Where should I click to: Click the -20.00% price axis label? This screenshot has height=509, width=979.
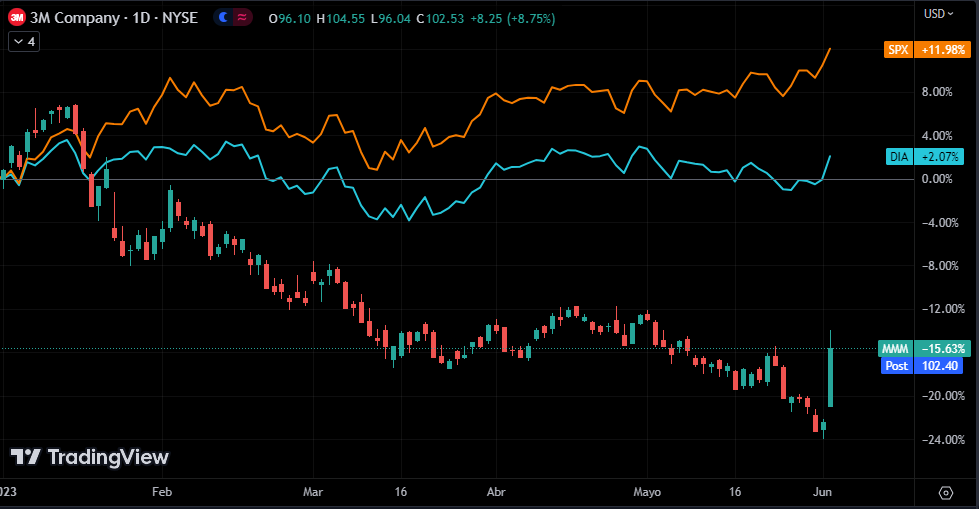[943, 395]
